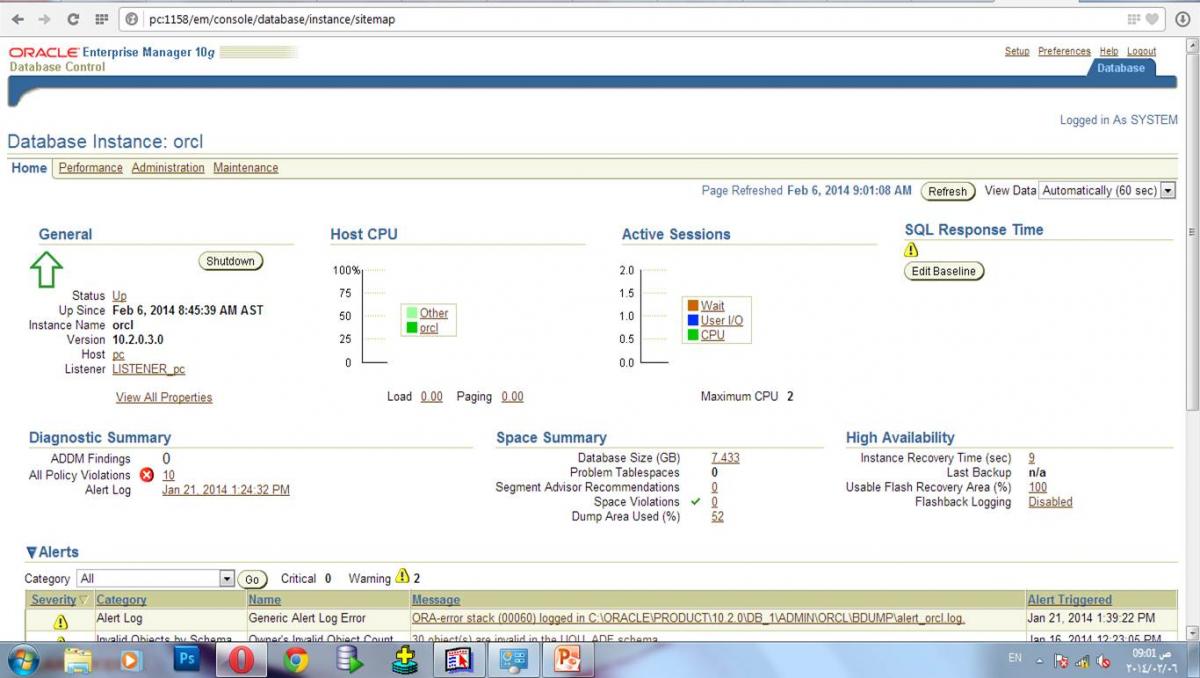Reload the page with the browser refresh icon
Screen dimensions: 1200x678
point(73,19)
